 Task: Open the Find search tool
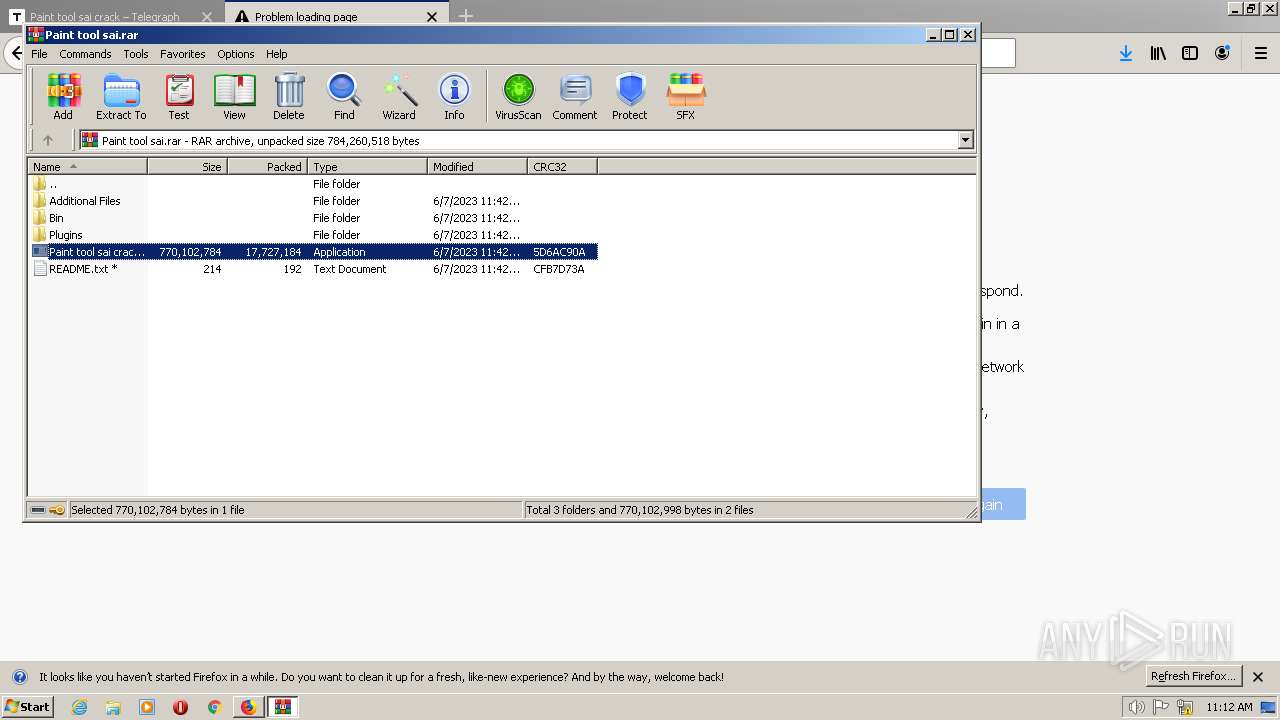344,97
